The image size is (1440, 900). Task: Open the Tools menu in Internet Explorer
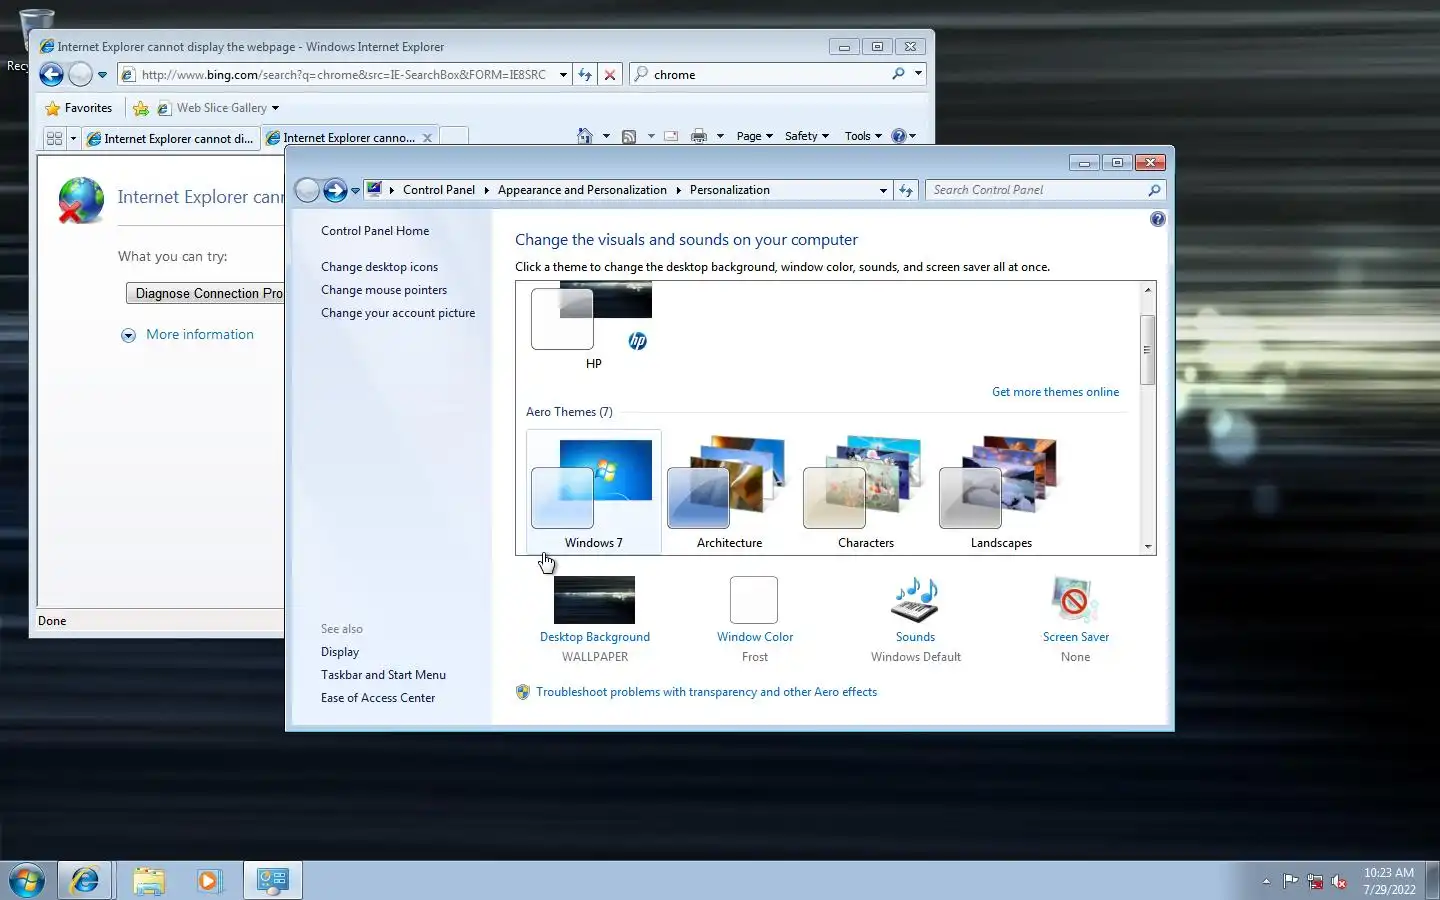[863, 136]
